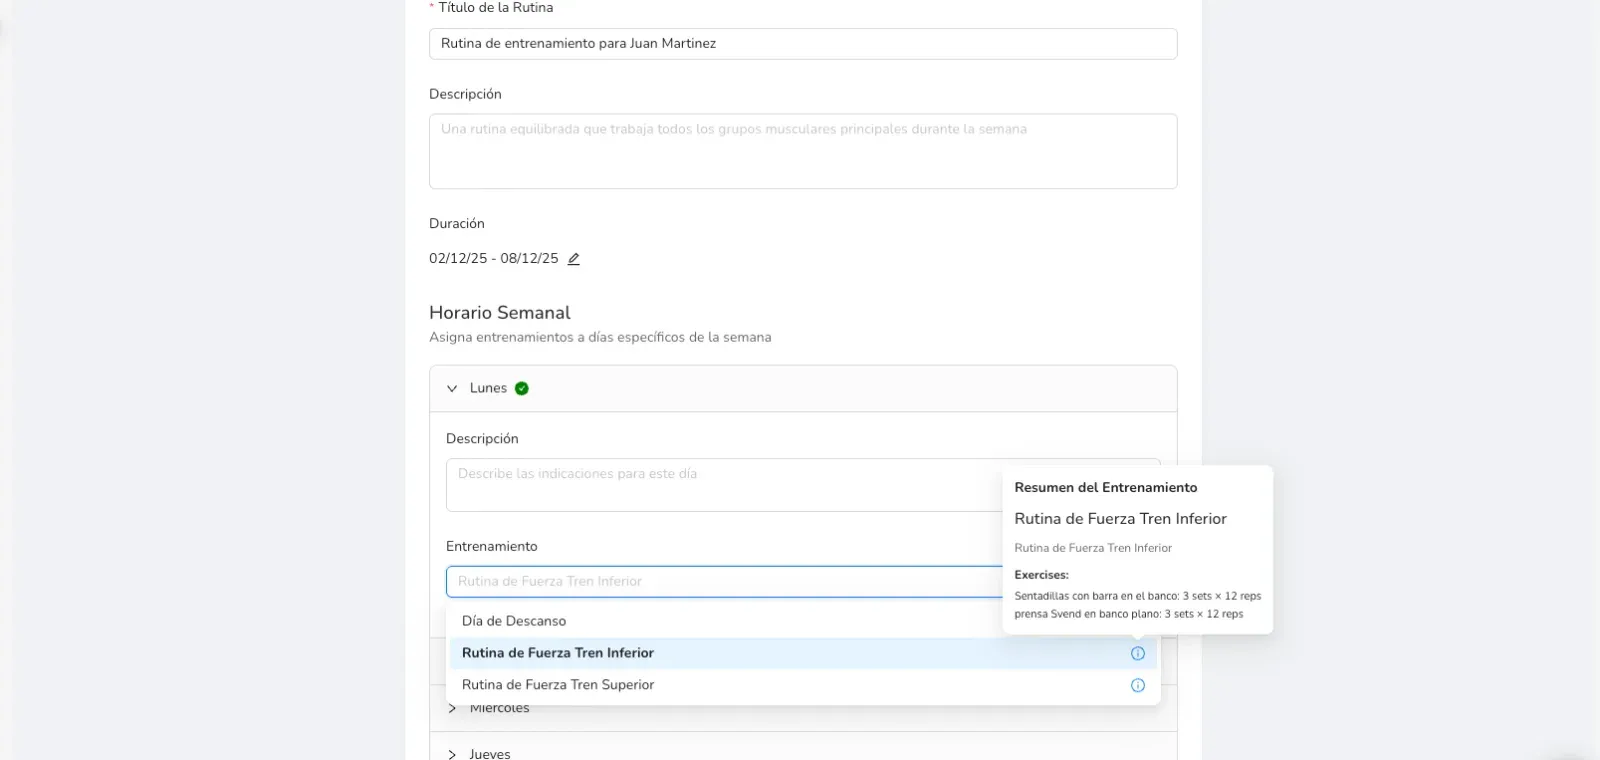Select Día de Descanso option
The image size is (1600, 760).
(x=803, y=621)
